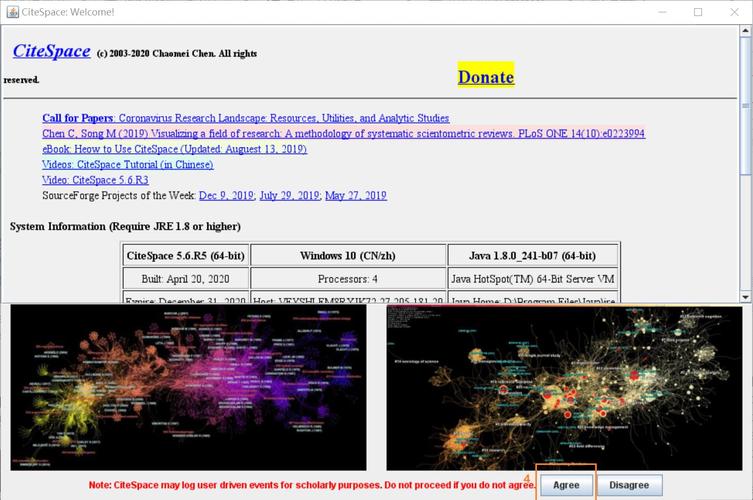The height and width of the screenshot is (500, 753).
Task: Open the Dec 9, 2019 SourceForge link
Action: tap(226, 195)
